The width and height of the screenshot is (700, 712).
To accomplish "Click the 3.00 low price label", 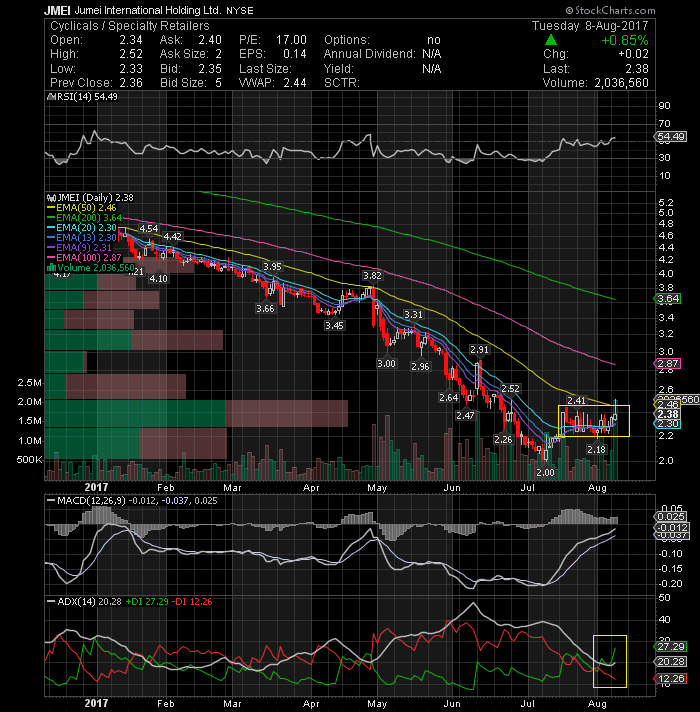I will [x=386, y=364].
